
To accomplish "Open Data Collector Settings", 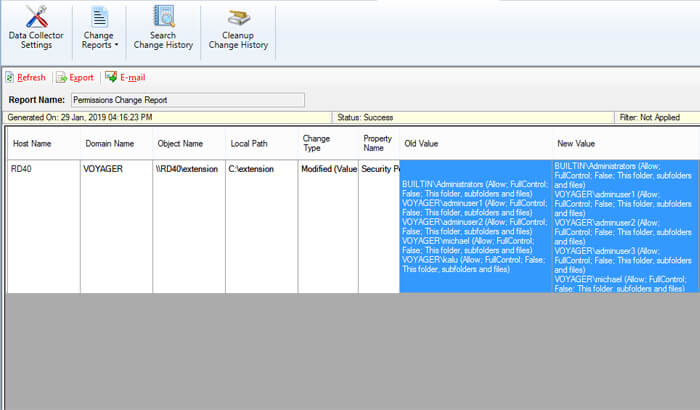I will 37,28.
